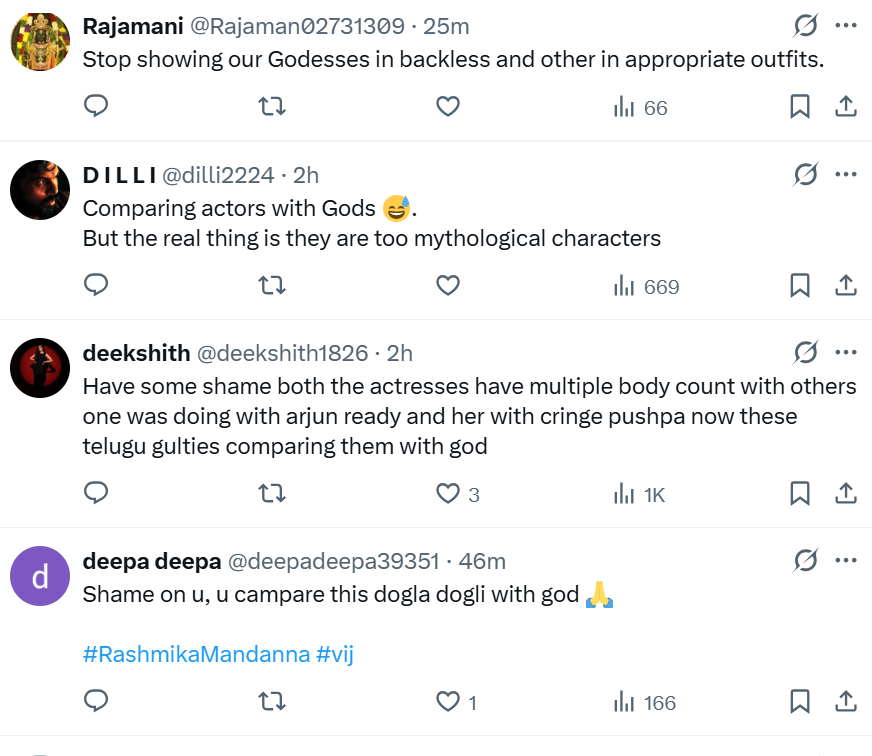Open @dilli2224 profile handle

(218, 175)
